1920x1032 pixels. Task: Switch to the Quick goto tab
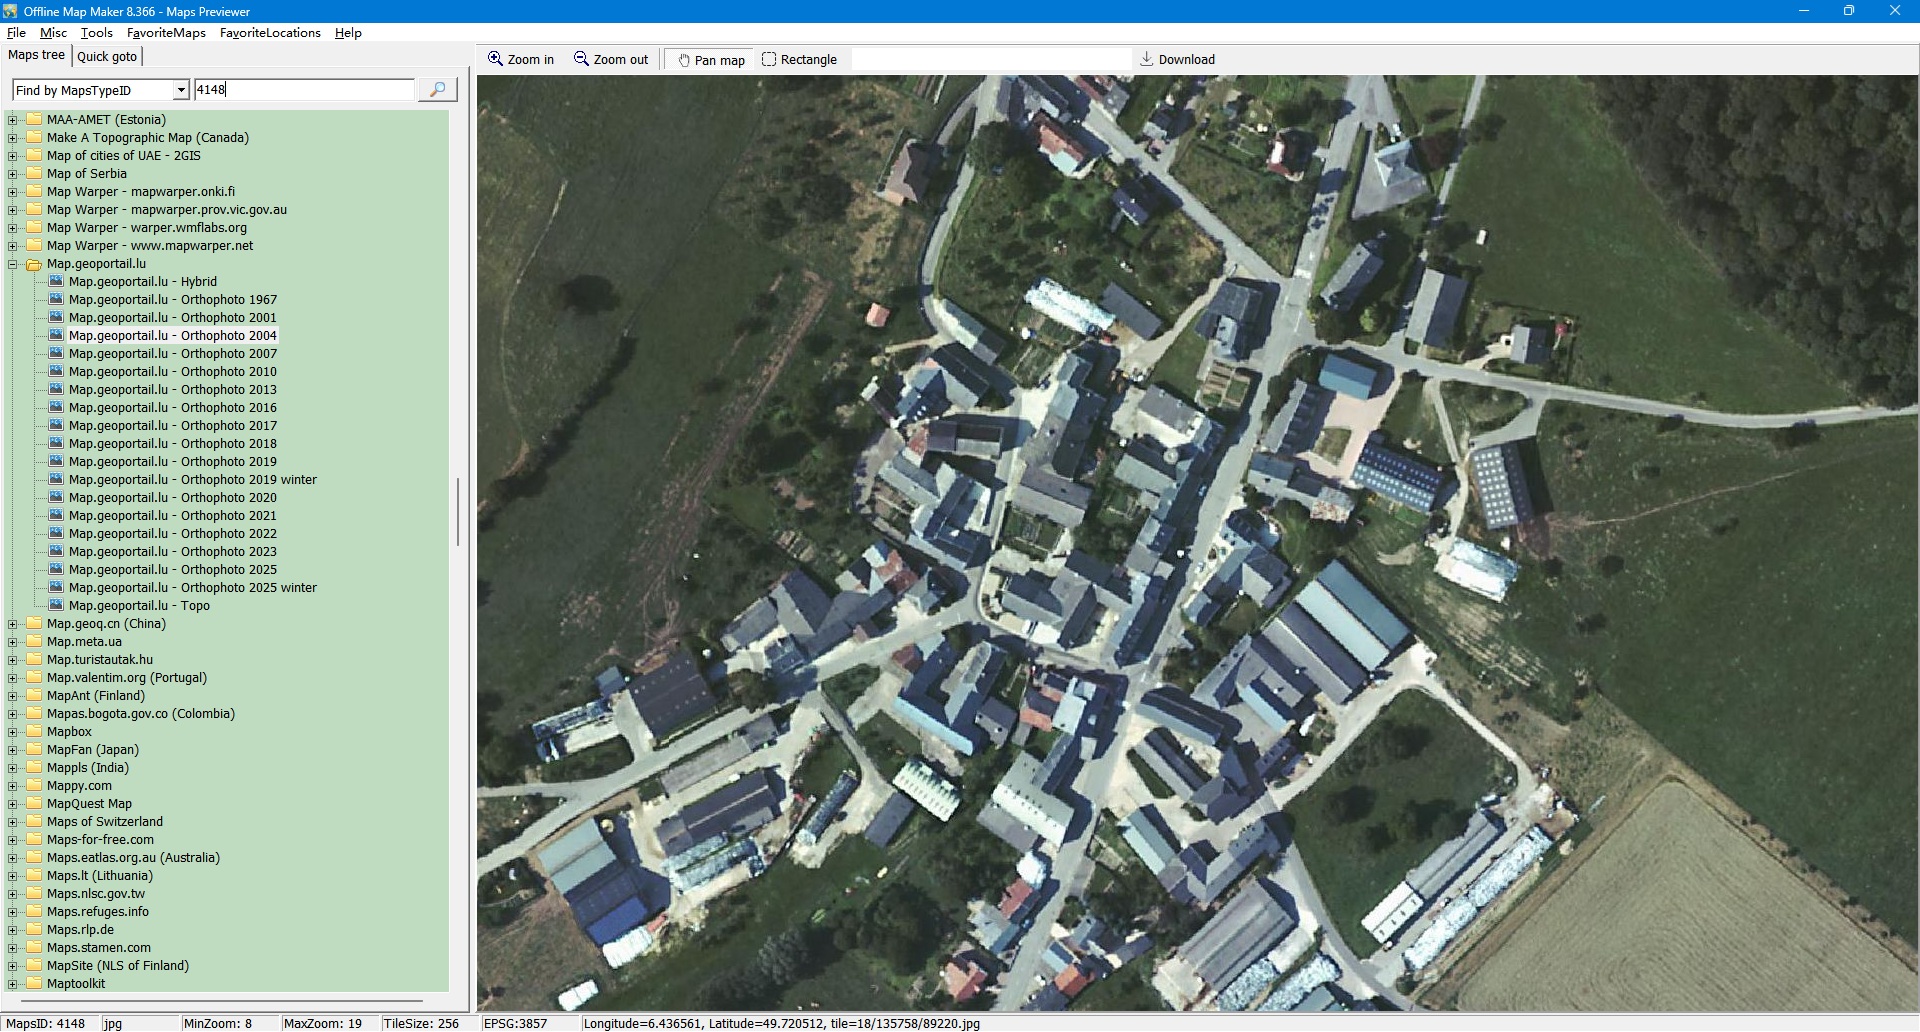tap(107, 56)
